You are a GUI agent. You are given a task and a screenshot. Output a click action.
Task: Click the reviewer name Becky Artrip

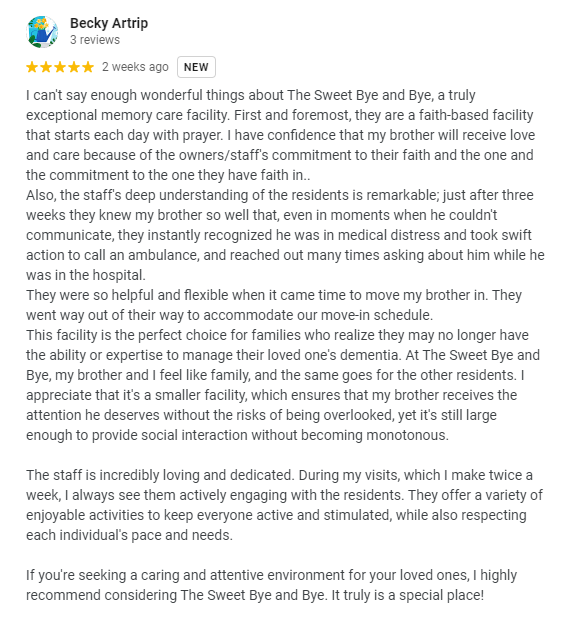tap(109, 23)
